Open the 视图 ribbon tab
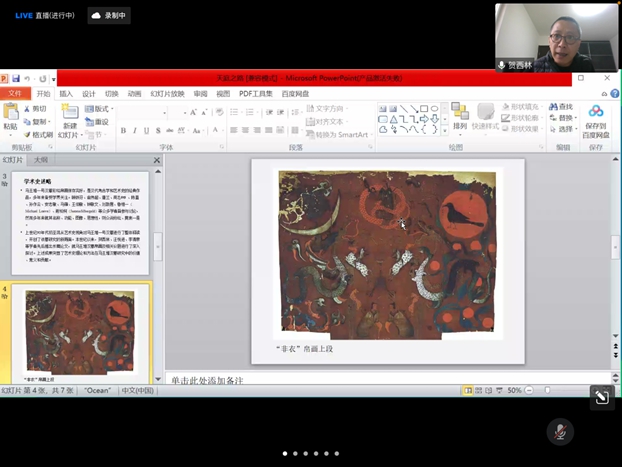Image resolution: width=622 pixels, height=467 pixels. [223, 94]
